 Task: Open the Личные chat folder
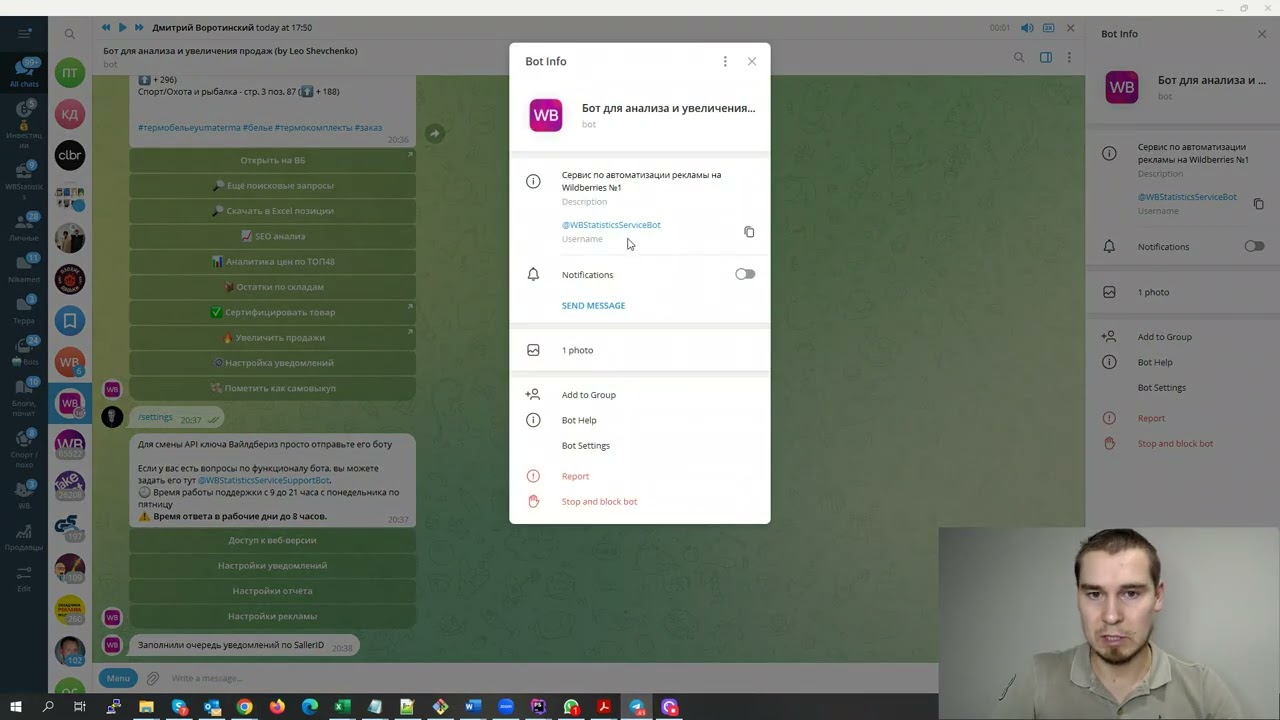point(24,228)
